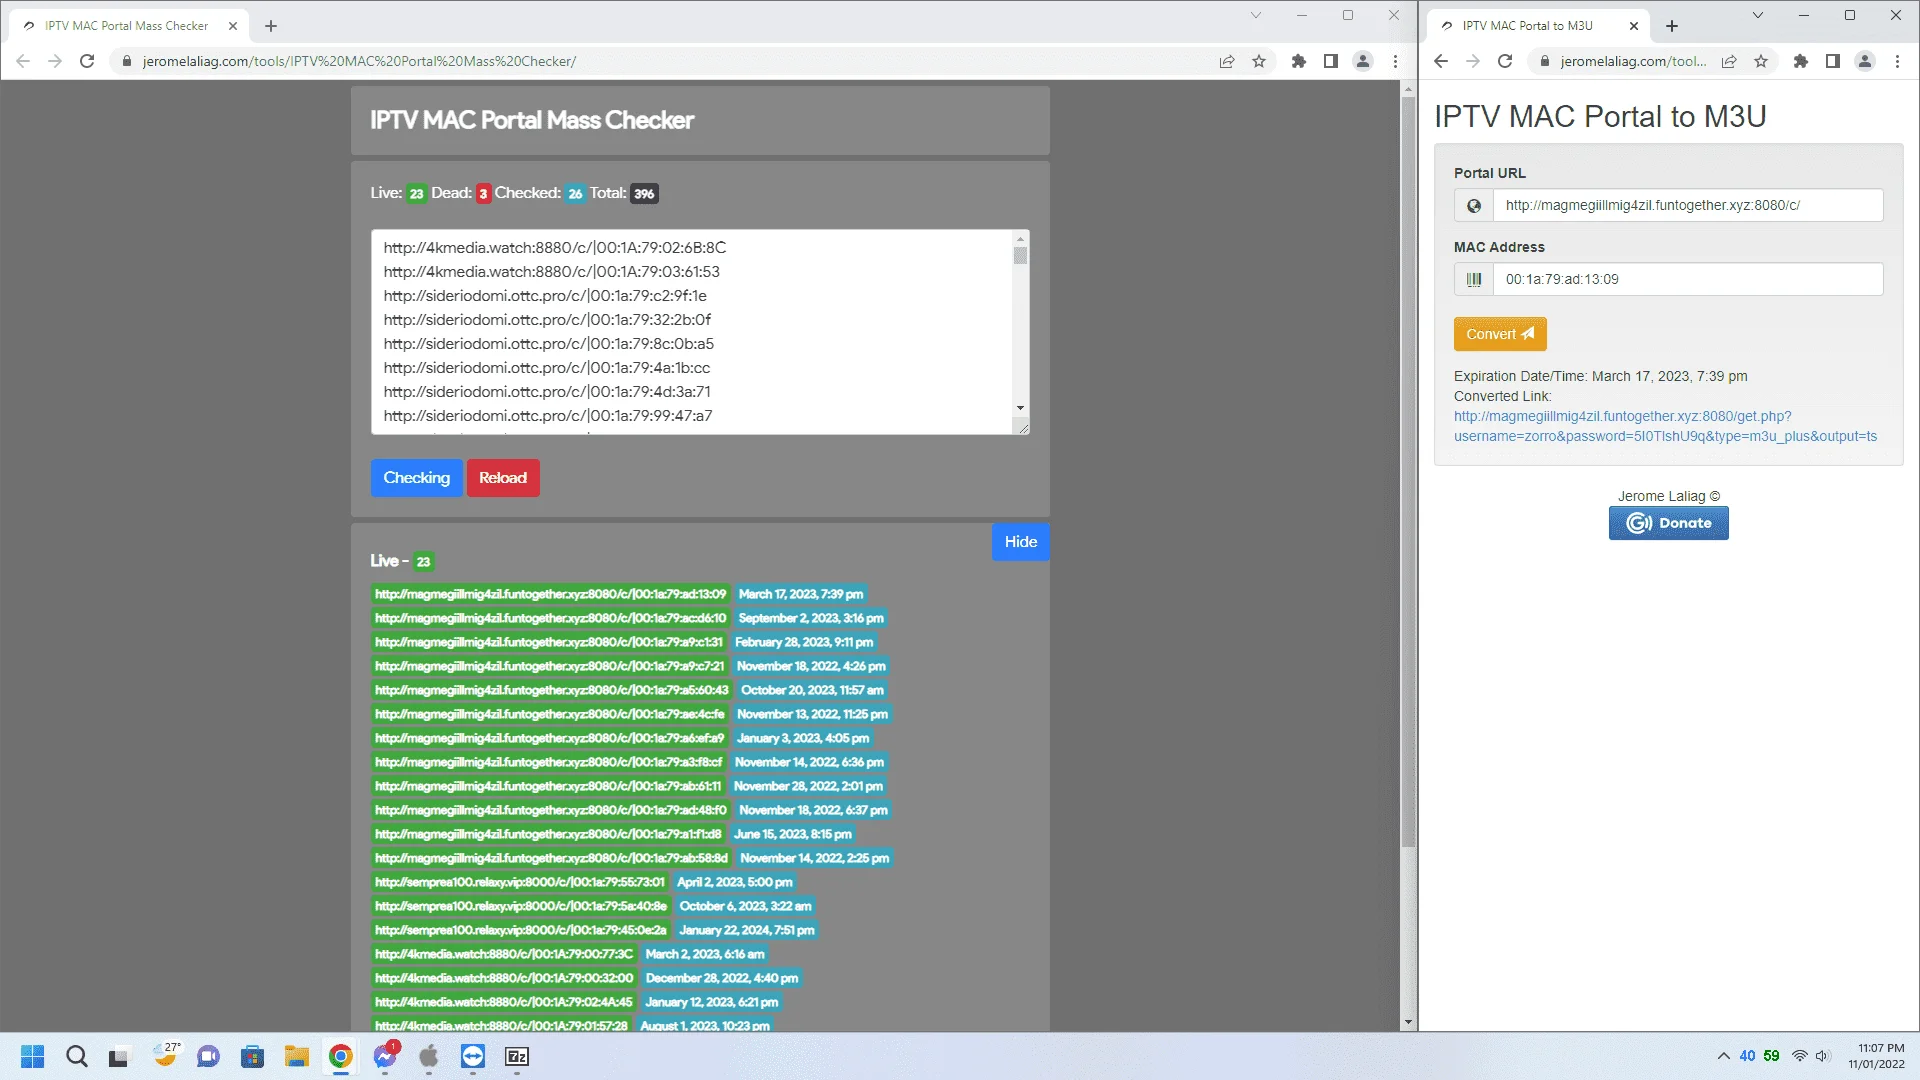This screenshot has width=1920, height=1080.
Task: Show hidden system tray icons
Action: click(x=1723, y=1056)
